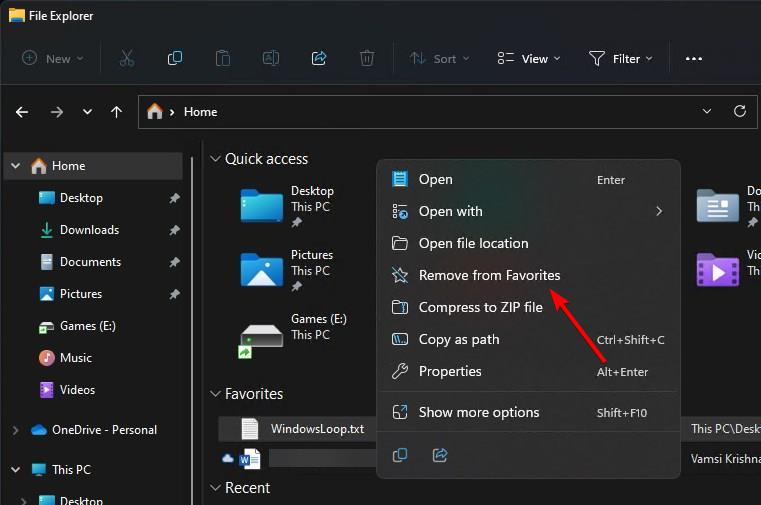Select Downloads in the navigation pane
Viewport: 761px width, 505px height.
[x=89, y=230]
